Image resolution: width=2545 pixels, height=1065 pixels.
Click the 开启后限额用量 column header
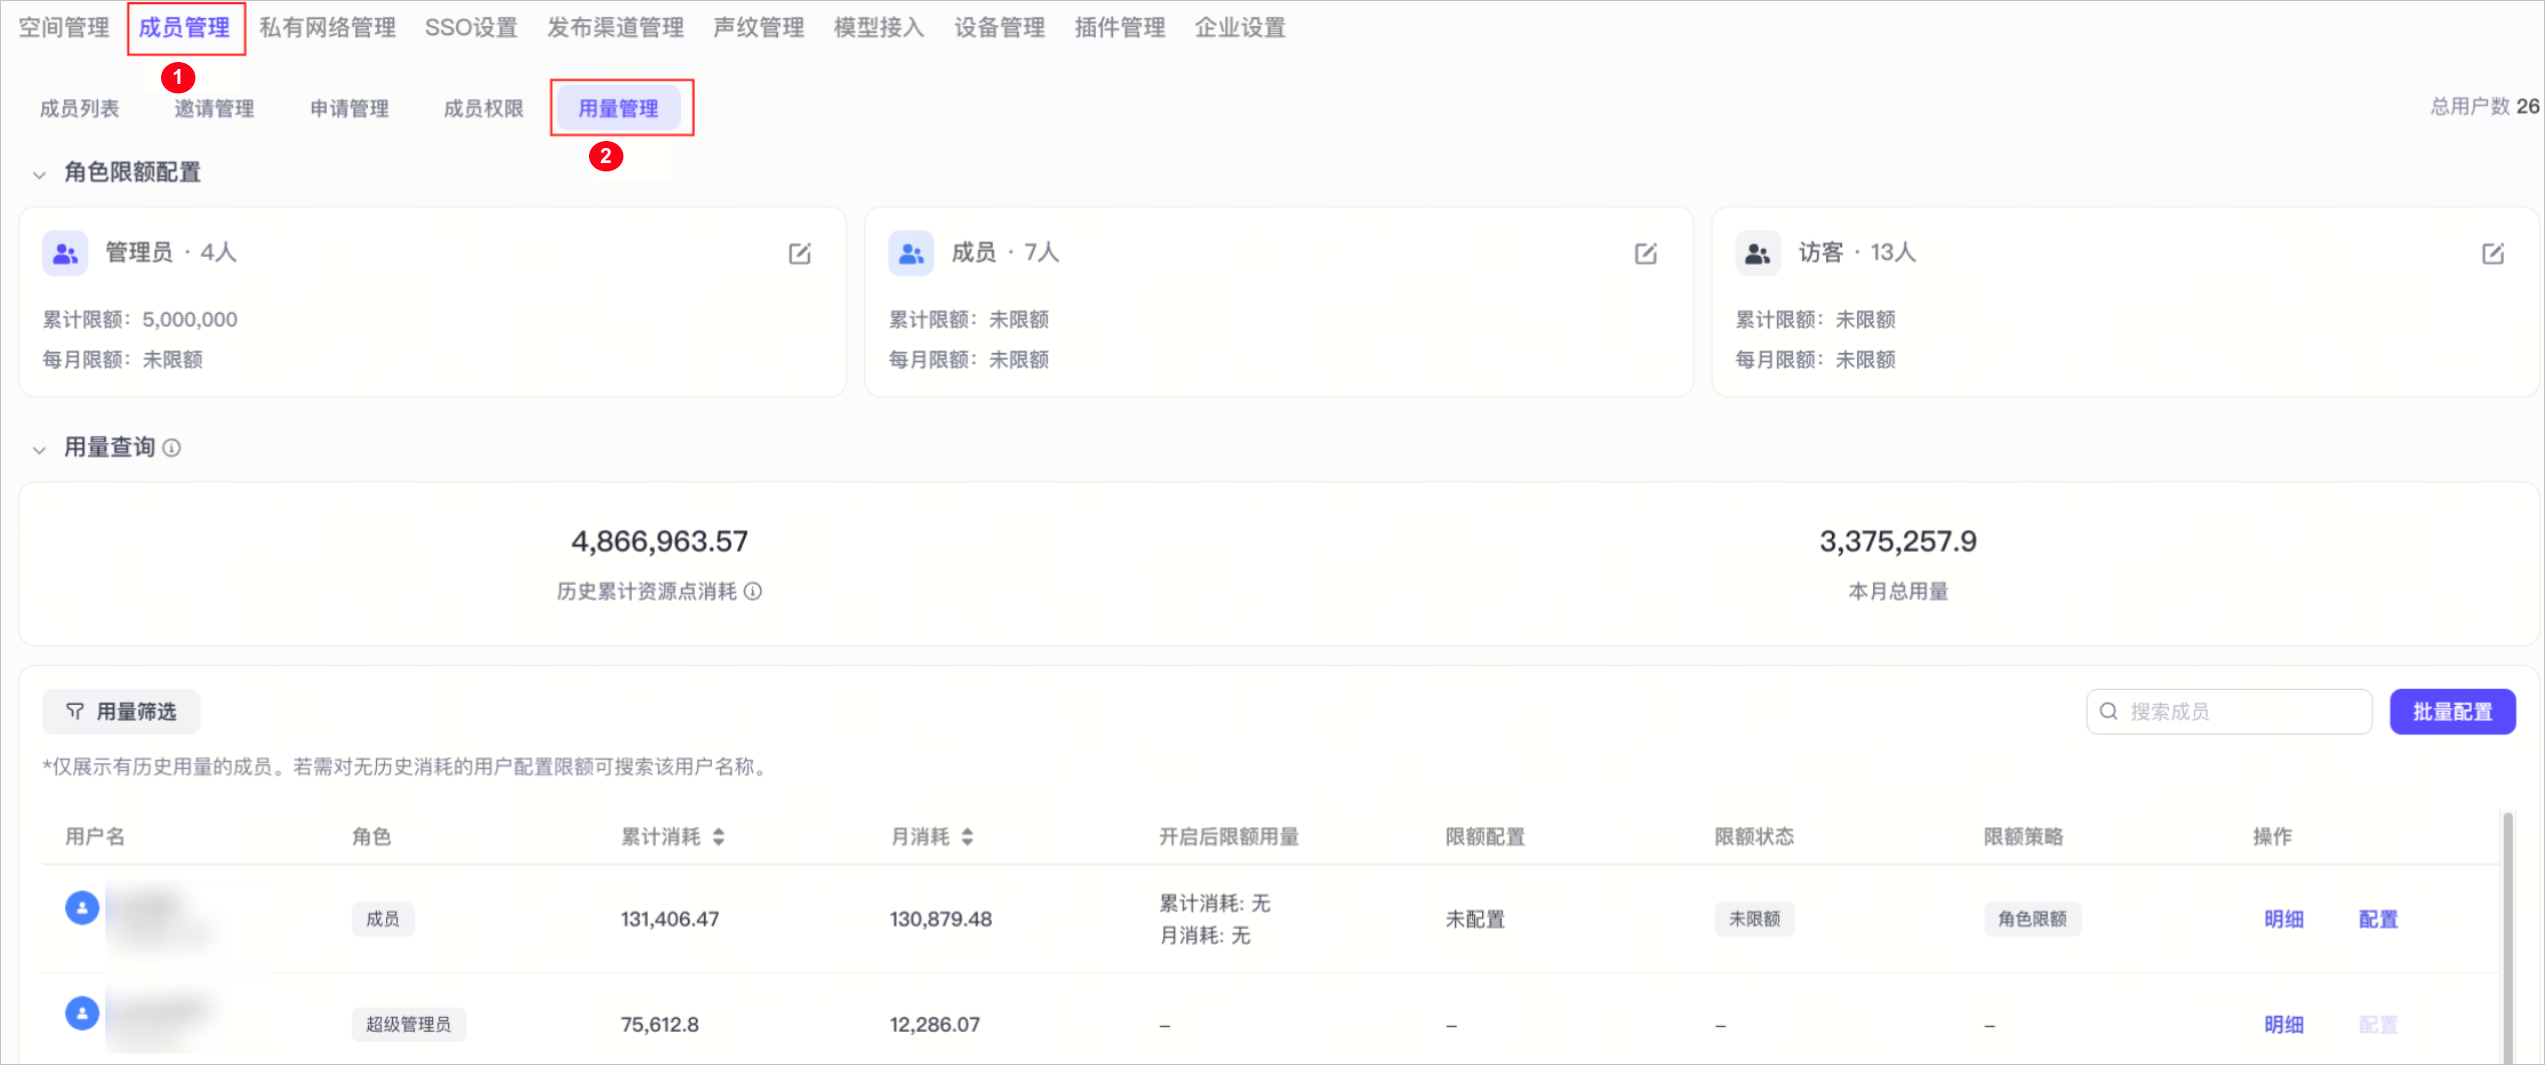pyautogui.click(x=1229, y=837)
